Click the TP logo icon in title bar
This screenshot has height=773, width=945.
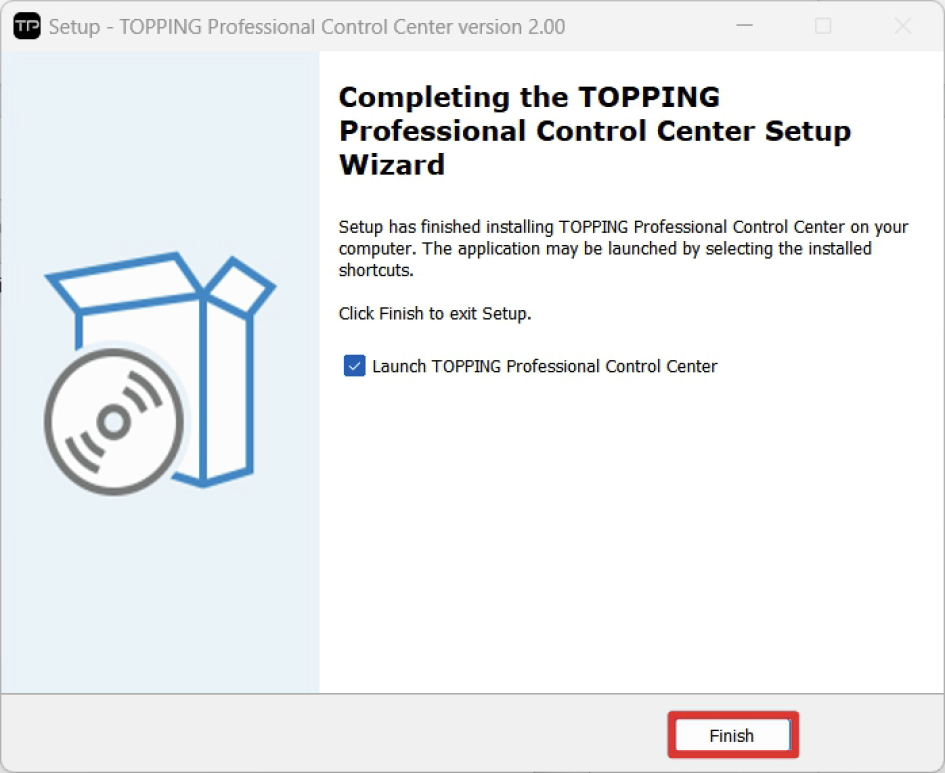(27, 26)
